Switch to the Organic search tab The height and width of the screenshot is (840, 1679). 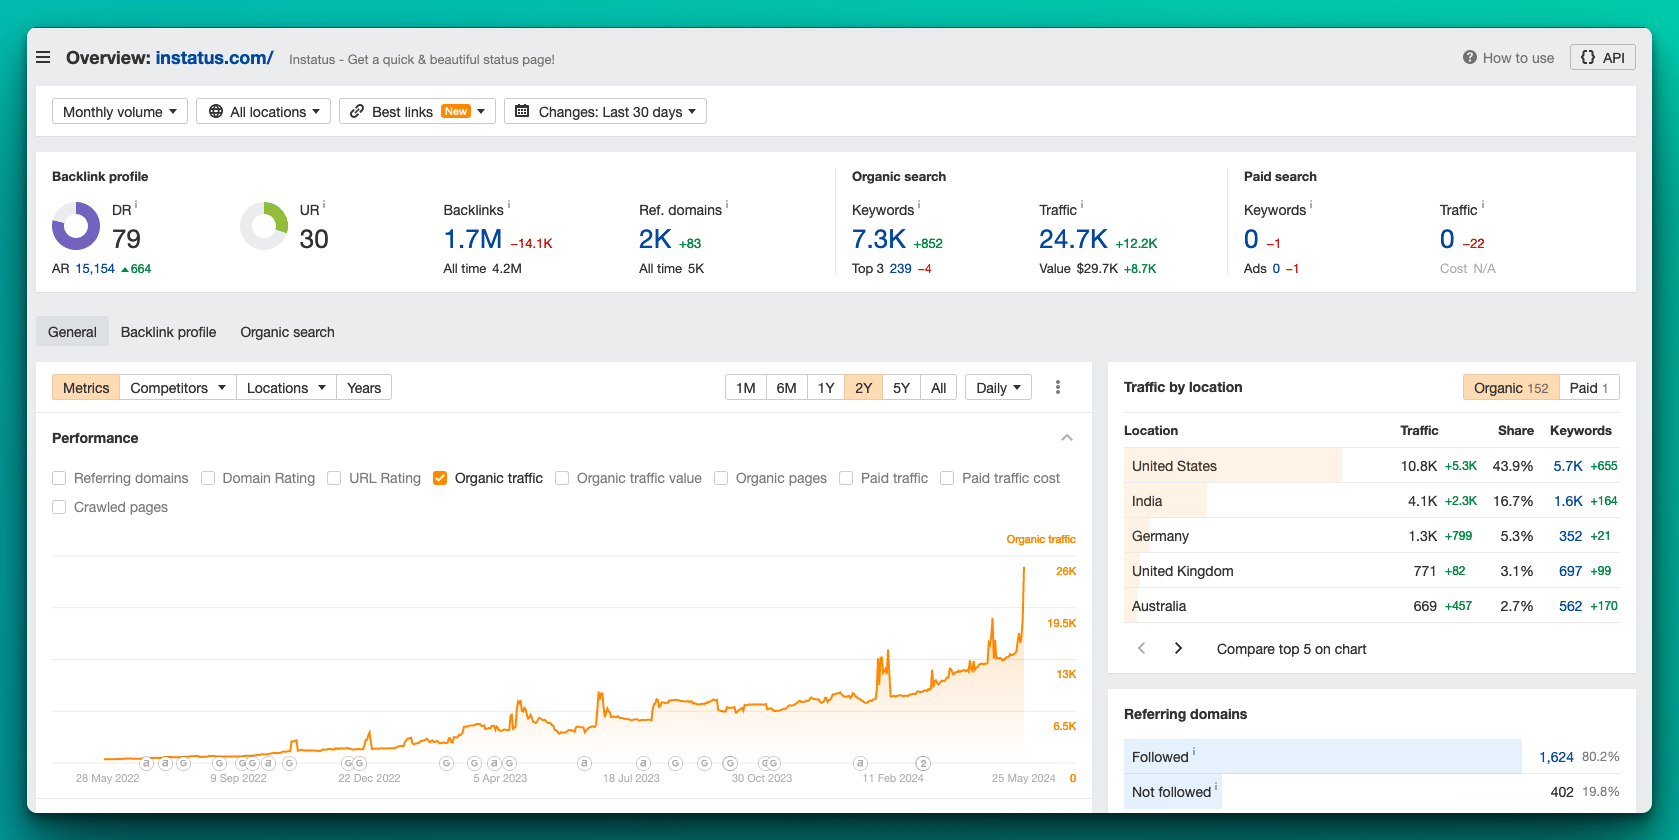(x=287, y=332)
